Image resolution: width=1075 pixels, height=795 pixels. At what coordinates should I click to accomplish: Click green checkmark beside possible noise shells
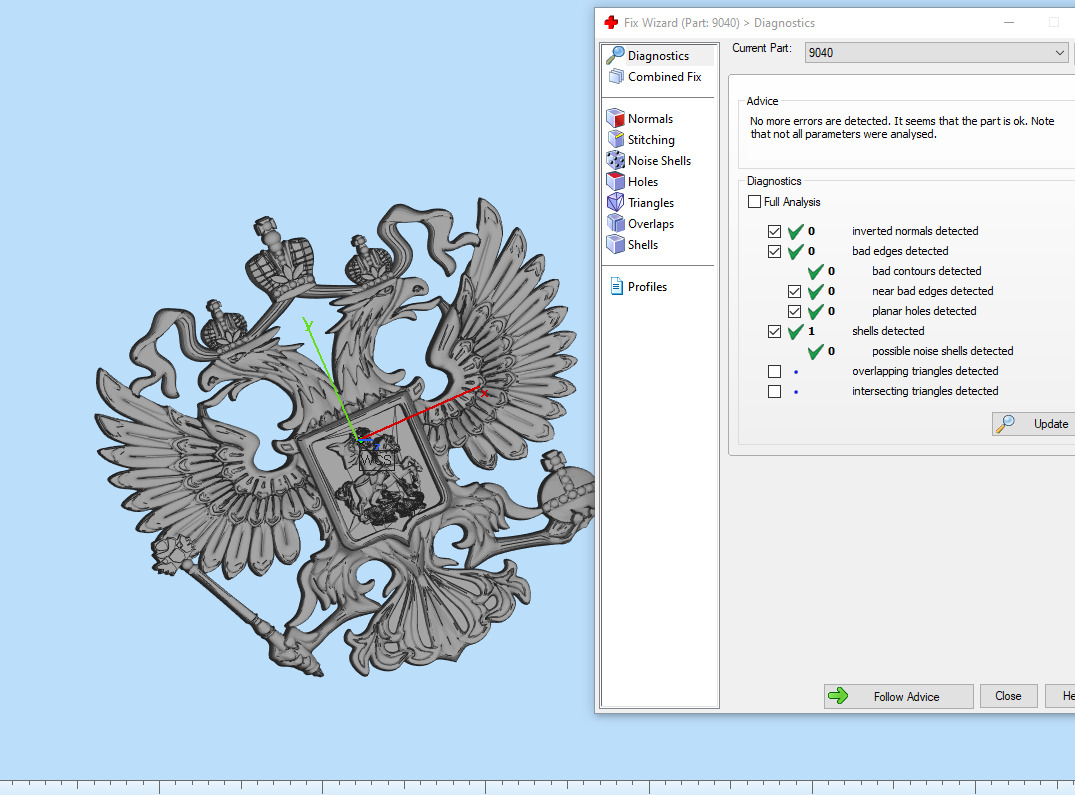coord(815,352)
